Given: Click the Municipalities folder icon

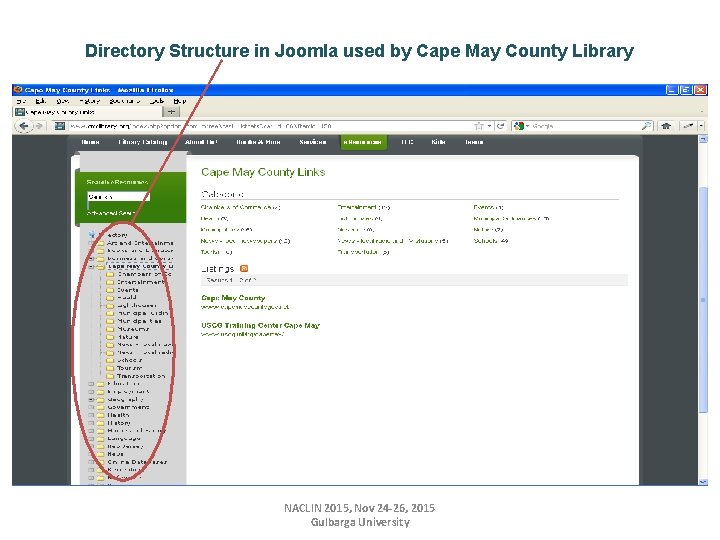Looking at the screenshot, I should pyautogui.click(x=110, y=321).
